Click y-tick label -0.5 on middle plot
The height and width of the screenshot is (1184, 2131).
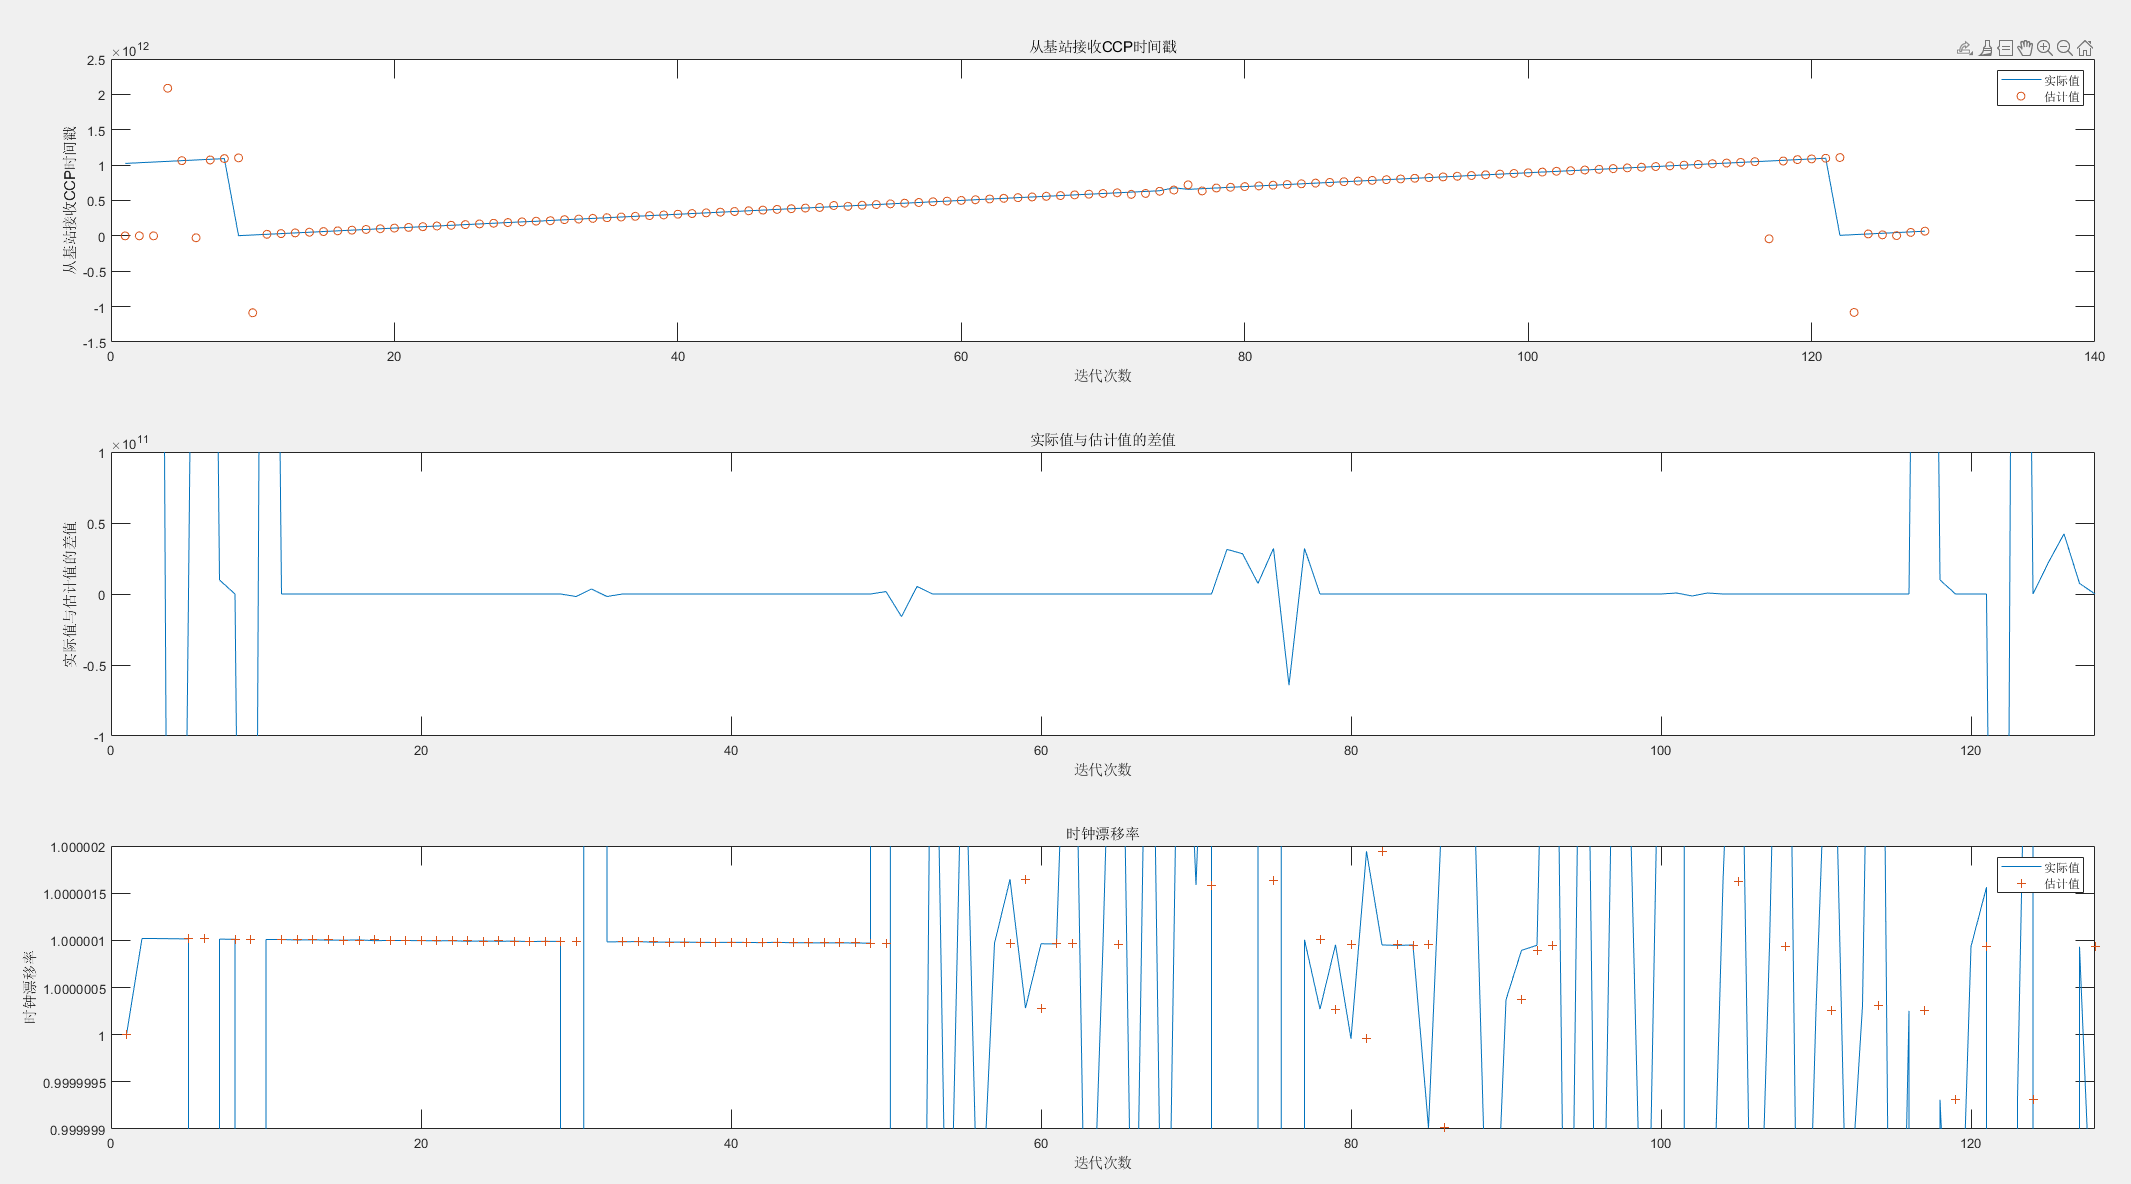(x=94, y=666)
